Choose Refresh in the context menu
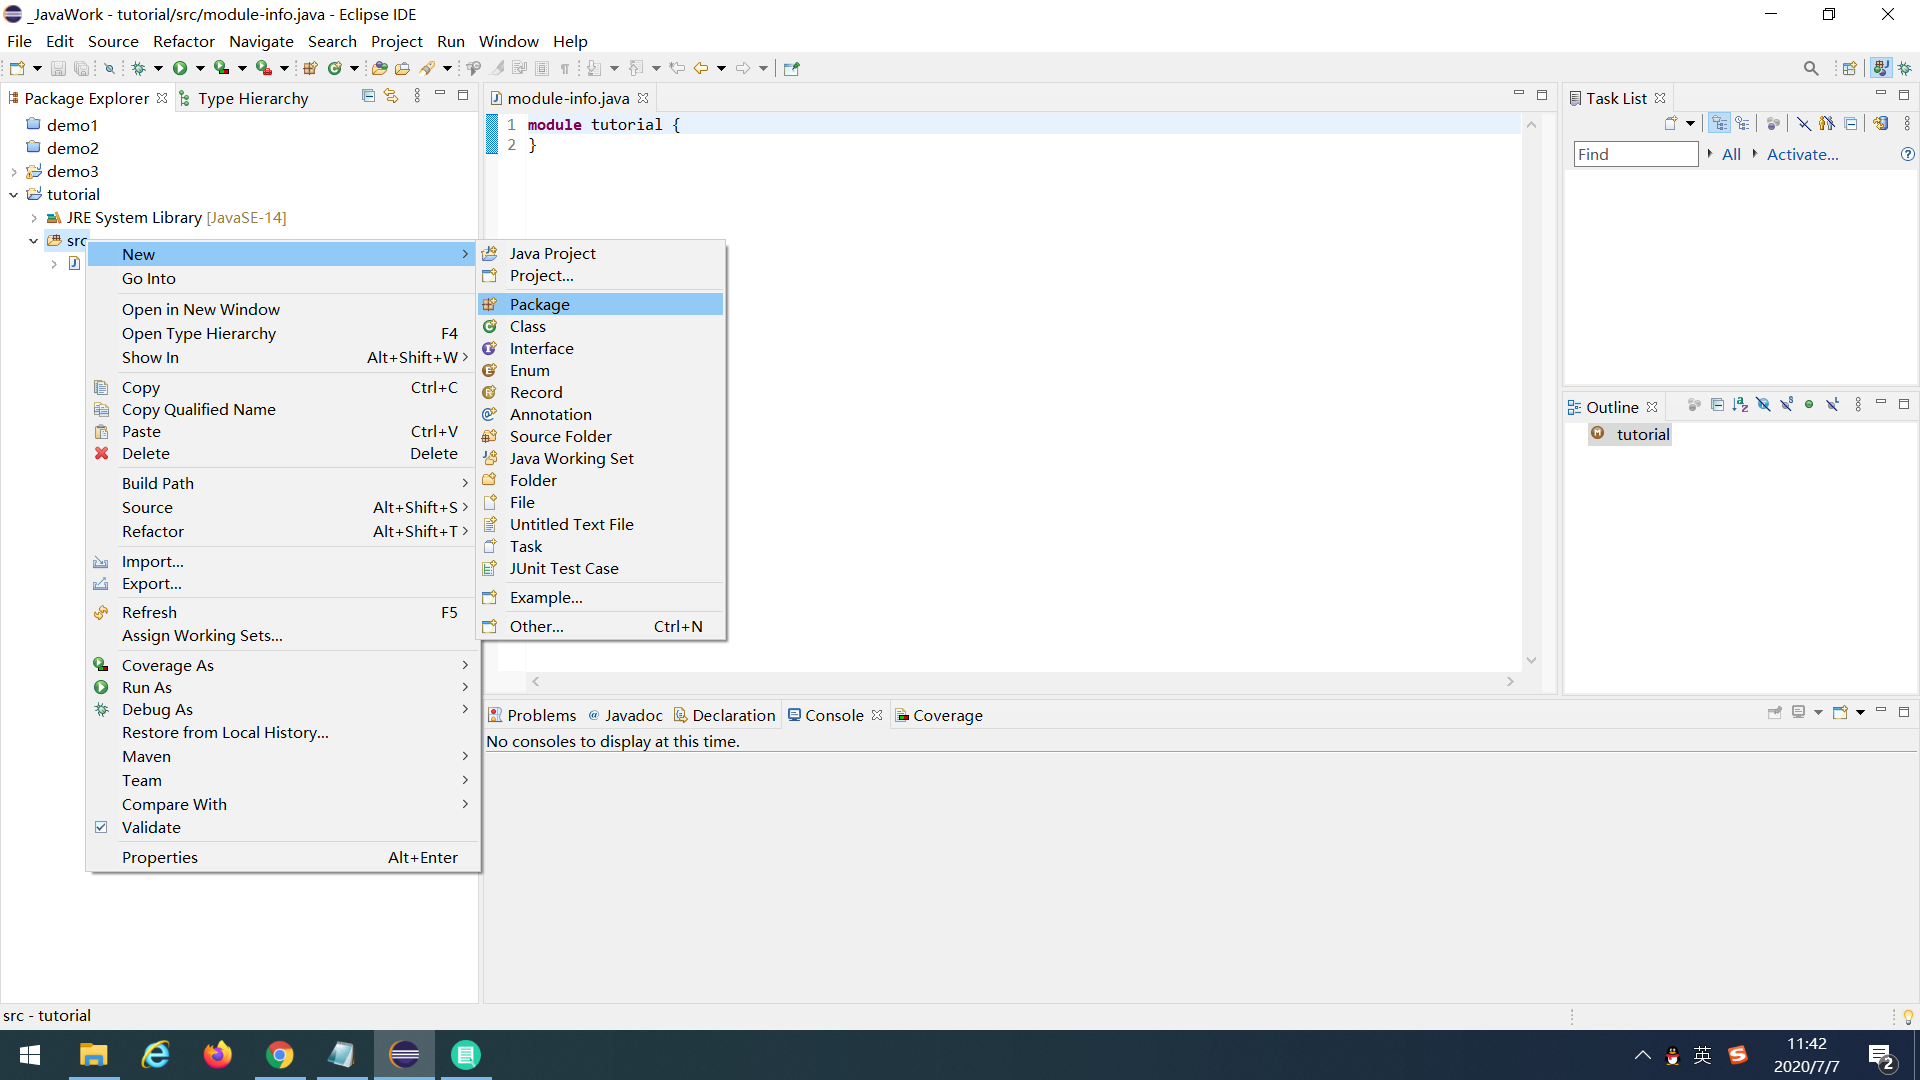Screen dimensions: 1920x1080 tap(283, 613)
